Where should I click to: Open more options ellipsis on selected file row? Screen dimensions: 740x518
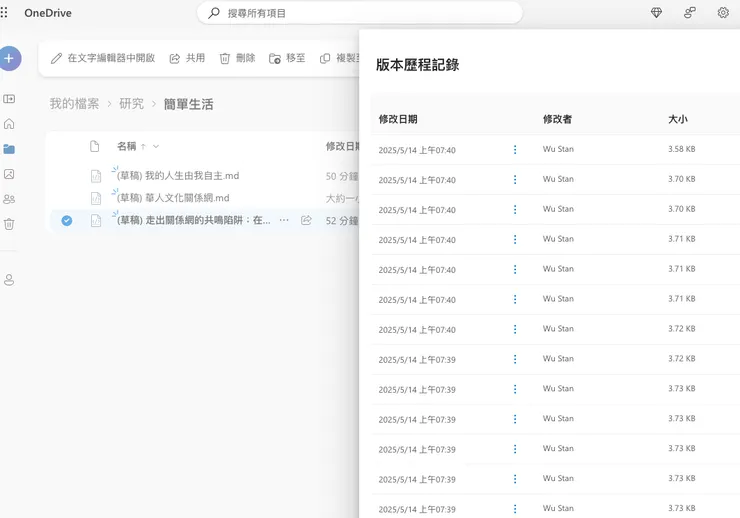[284, 220]
